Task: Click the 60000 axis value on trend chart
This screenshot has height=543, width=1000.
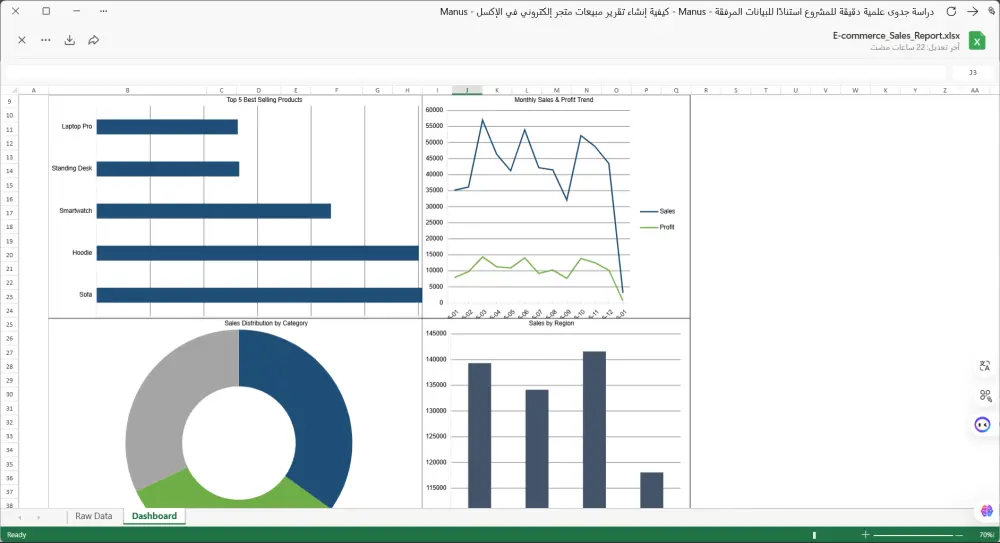Action: (434, 110)
